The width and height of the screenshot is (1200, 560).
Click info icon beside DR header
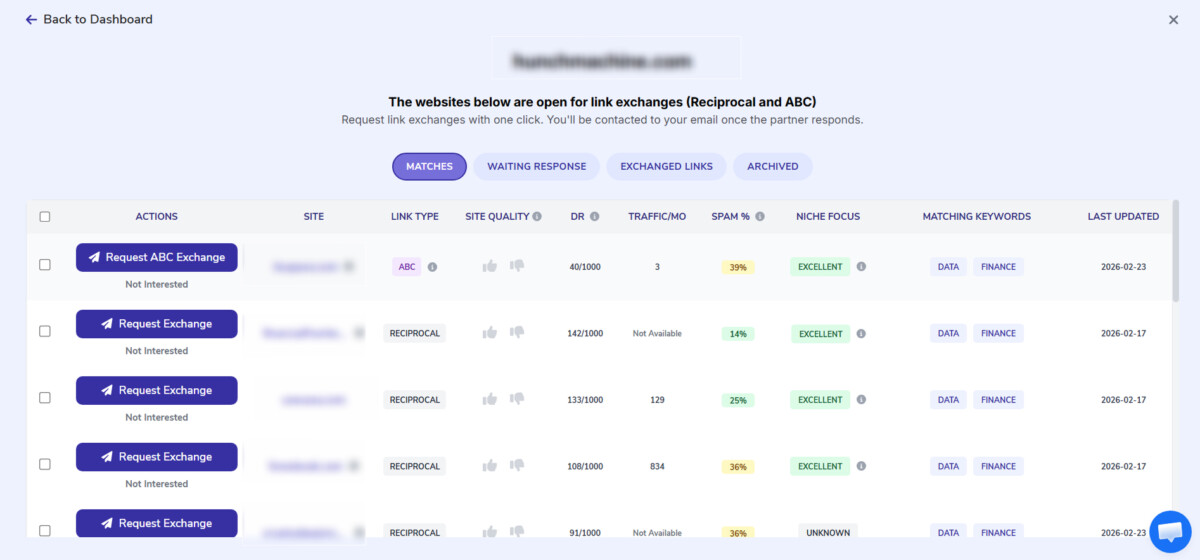[x=595, y=216]
